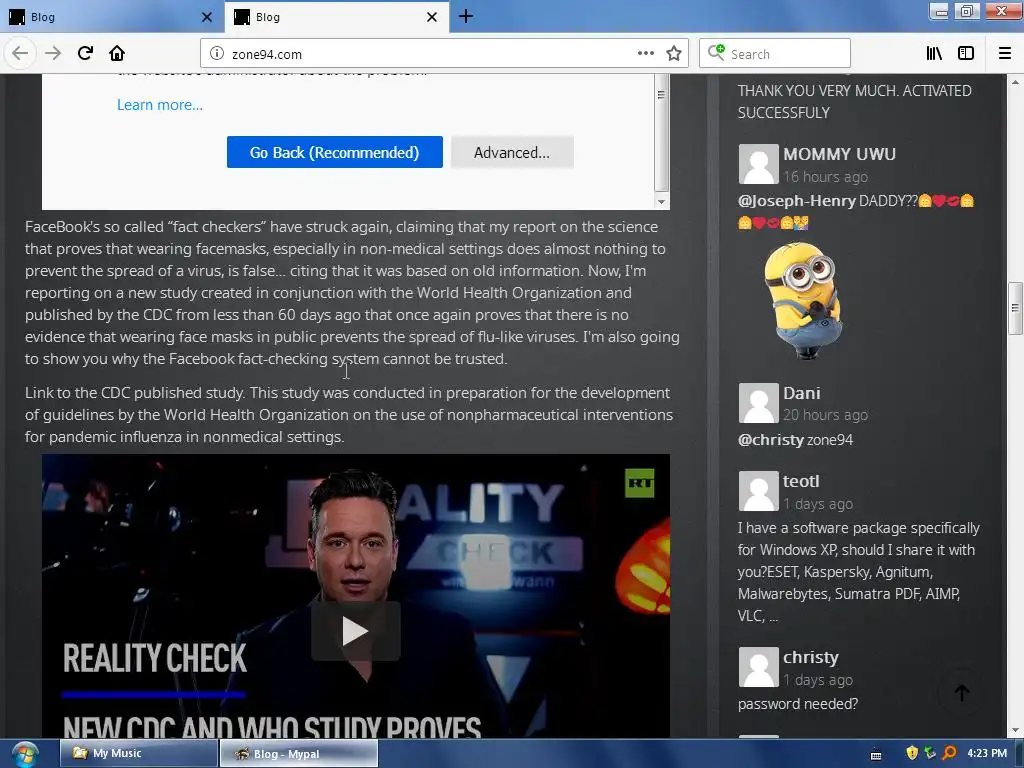Click 'THANK YOU VERY MUCH' comment text
The width and height of the screenshot is (1024, 768).
click(855, 101)
